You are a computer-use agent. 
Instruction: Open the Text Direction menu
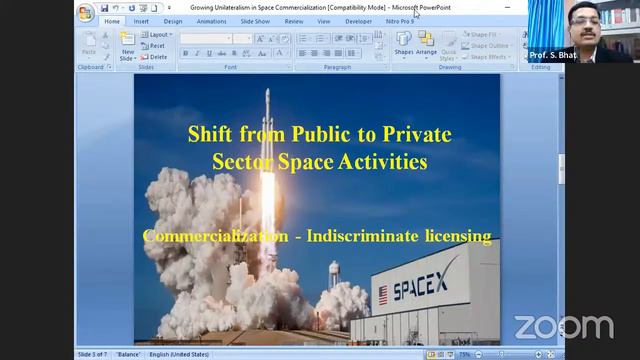click(378, 35)
